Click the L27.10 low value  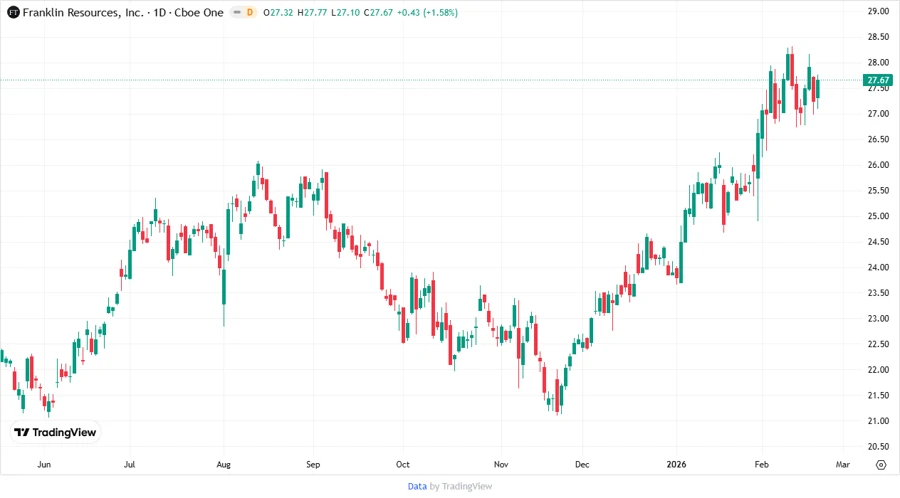coord(346,12)
